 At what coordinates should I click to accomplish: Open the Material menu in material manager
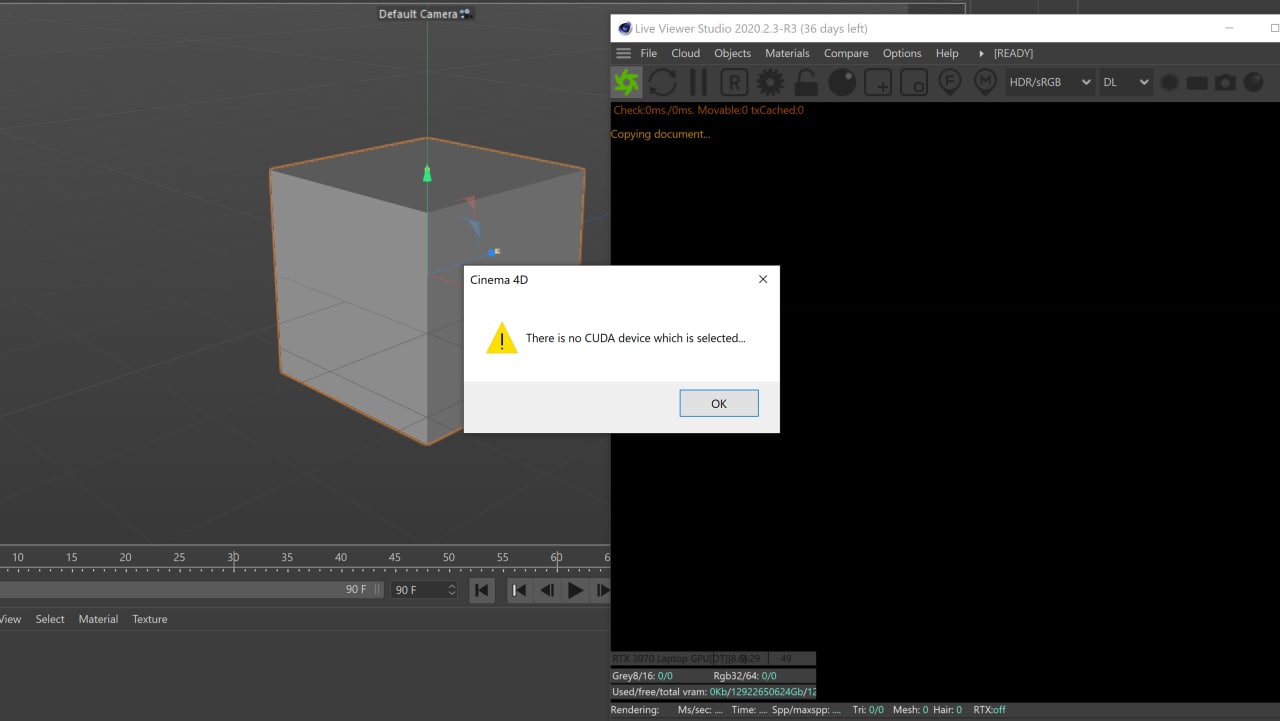(98, 619)
